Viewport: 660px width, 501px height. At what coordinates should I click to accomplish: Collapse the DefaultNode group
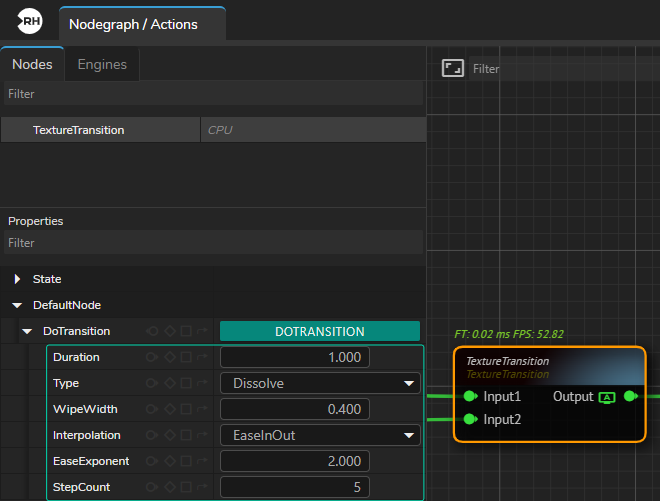point(17,306)
